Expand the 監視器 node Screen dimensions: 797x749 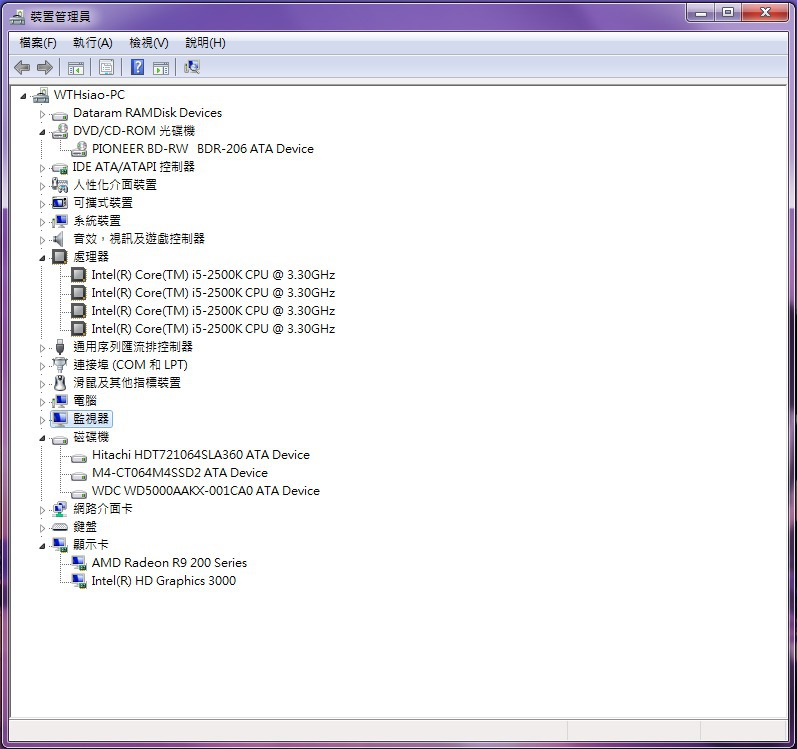[43, 420]
